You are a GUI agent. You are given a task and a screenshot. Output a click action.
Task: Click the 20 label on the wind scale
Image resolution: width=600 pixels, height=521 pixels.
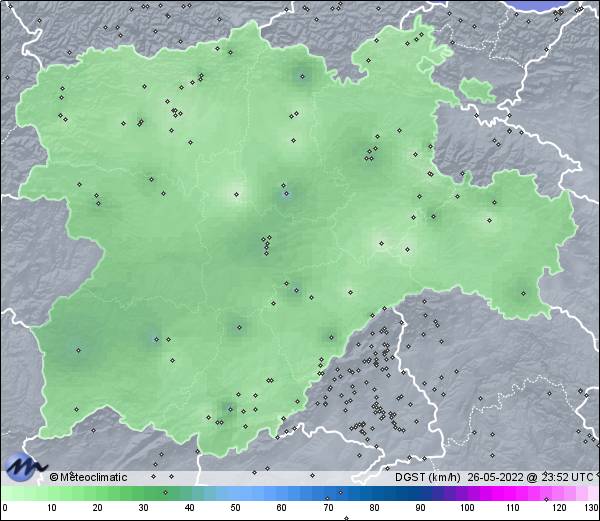[x=98, y=508]
